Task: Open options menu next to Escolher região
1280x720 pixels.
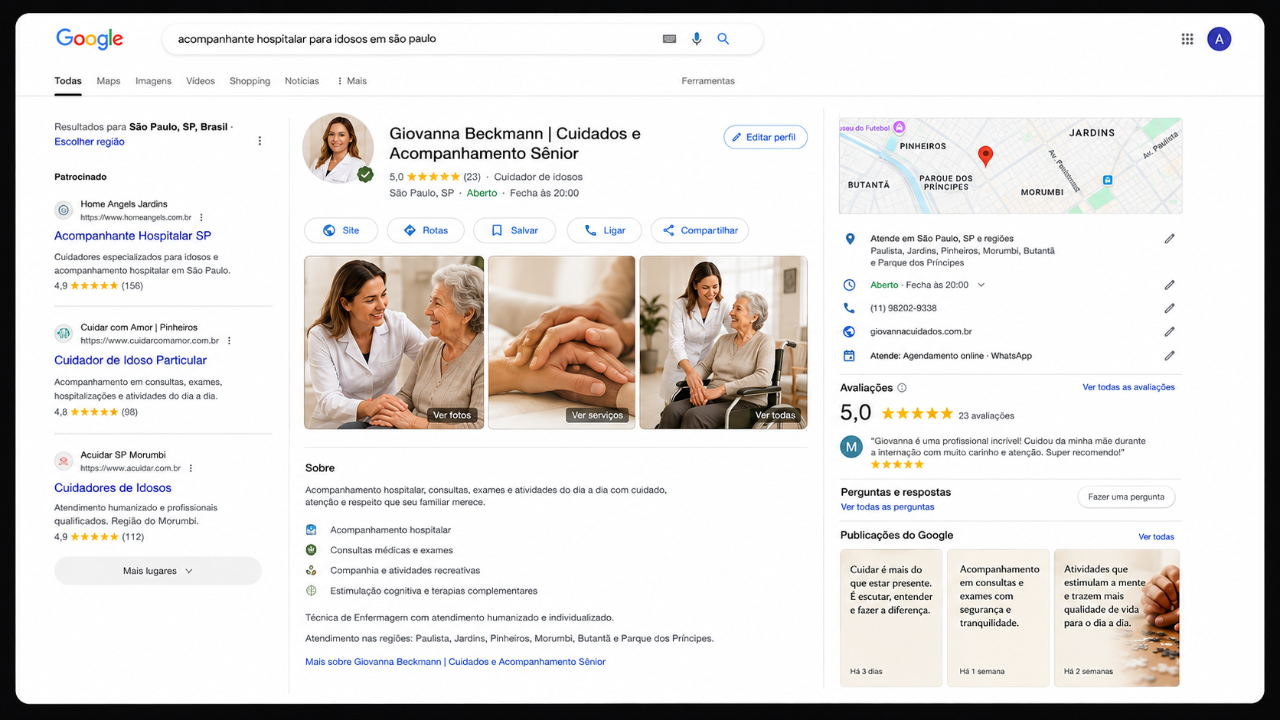Action: click(x=260, y=141)
